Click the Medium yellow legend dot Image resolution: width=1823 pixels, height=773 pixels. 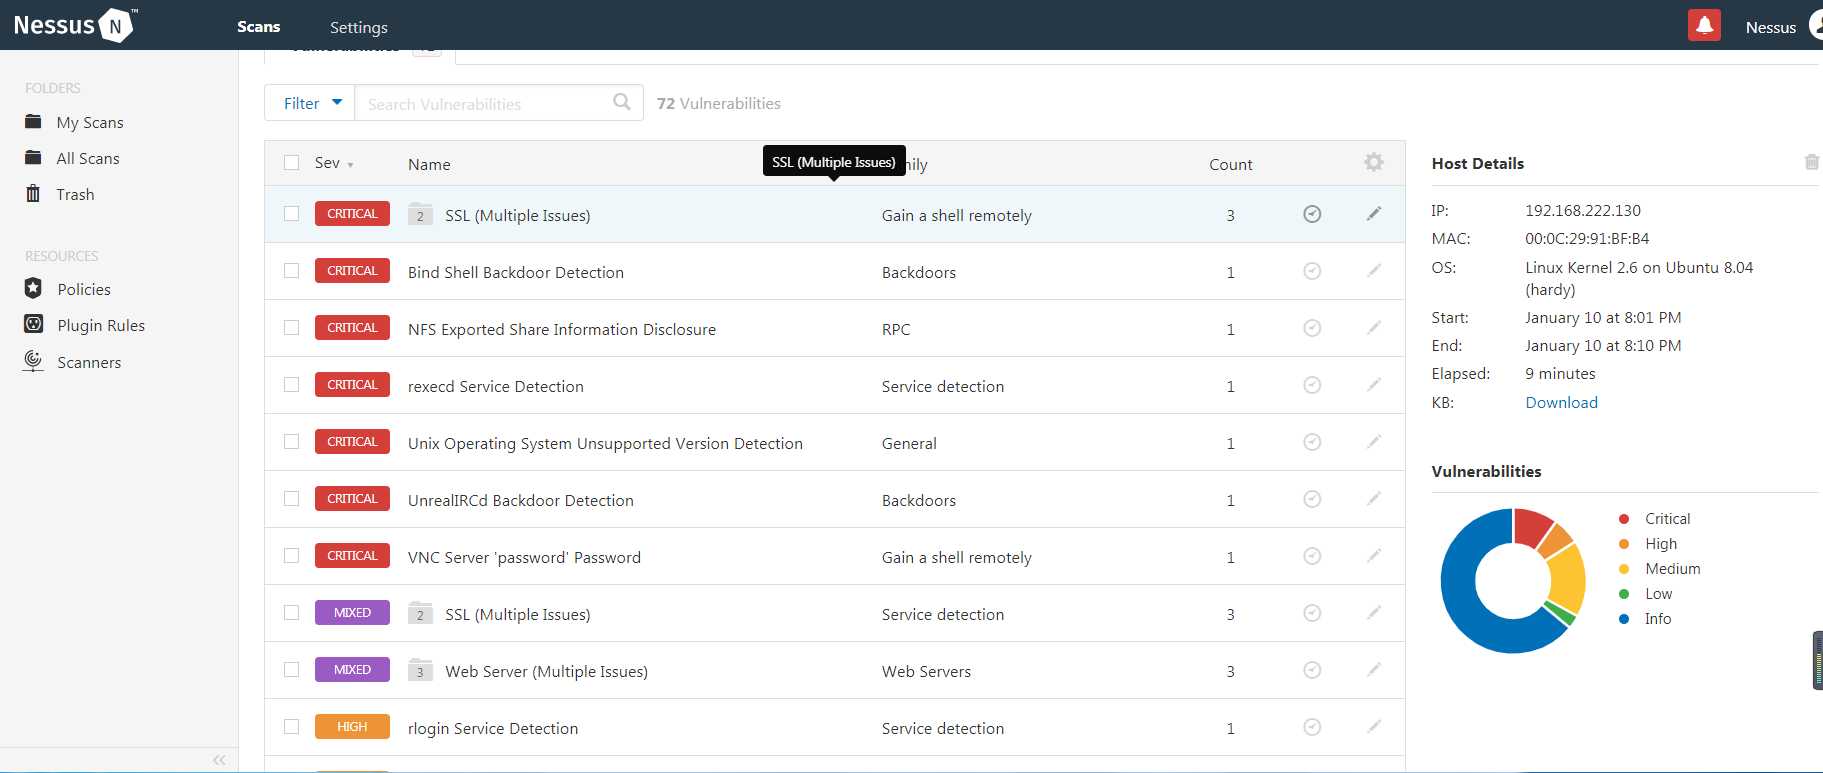(x=1624, y=568)
